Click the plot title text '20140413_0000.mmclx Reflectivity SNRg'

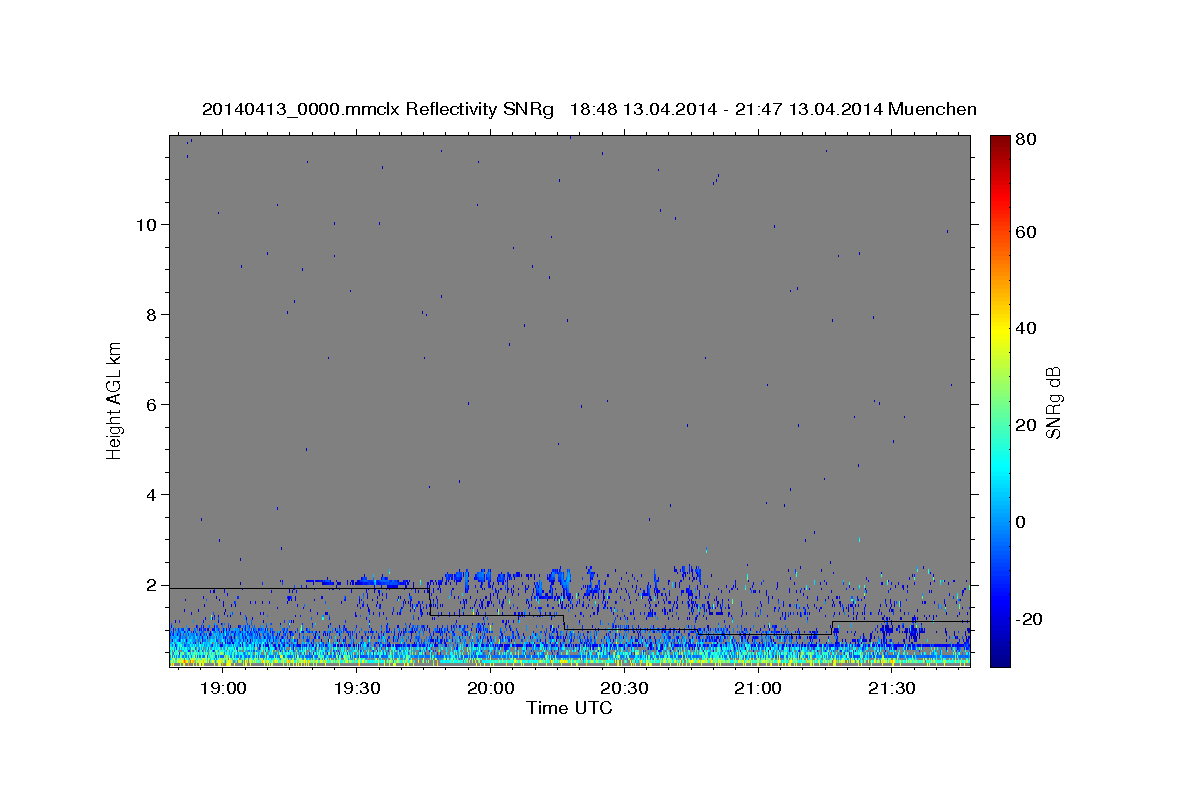[378, 109]
